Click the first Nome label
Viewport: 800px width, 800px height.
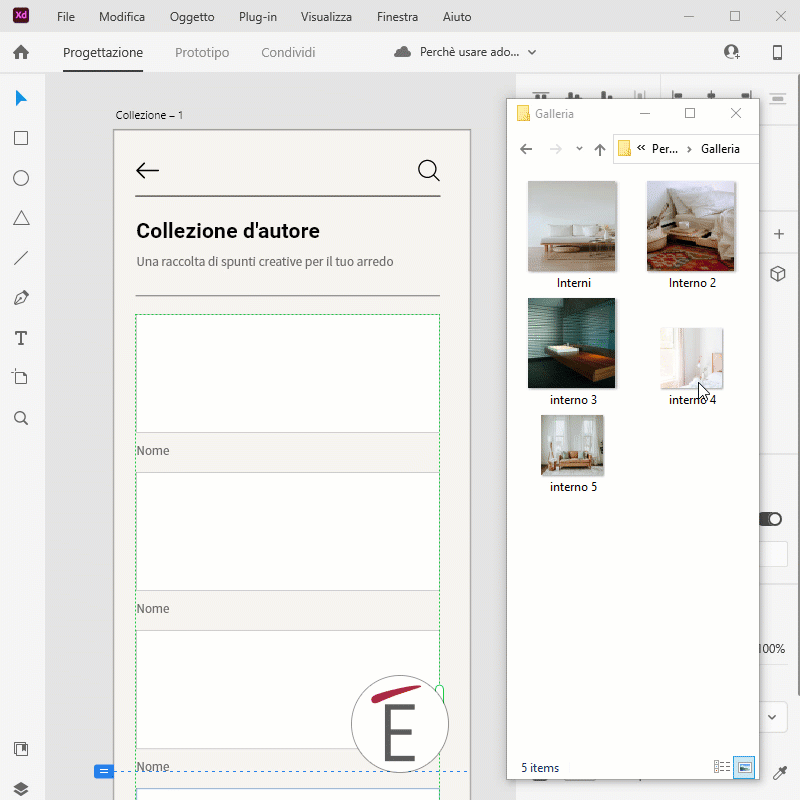pos(153,451)
